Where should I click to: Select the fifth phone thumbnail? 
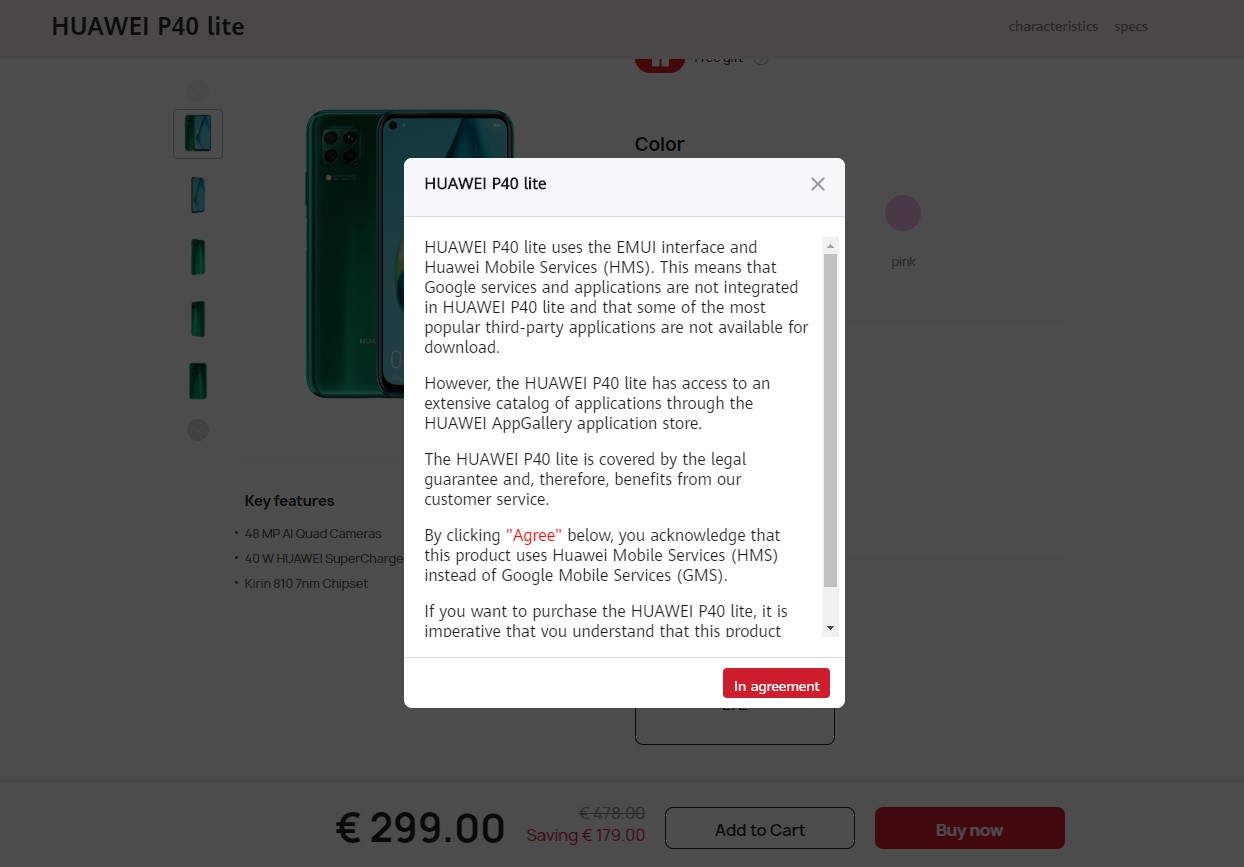[x=198, y=381]
